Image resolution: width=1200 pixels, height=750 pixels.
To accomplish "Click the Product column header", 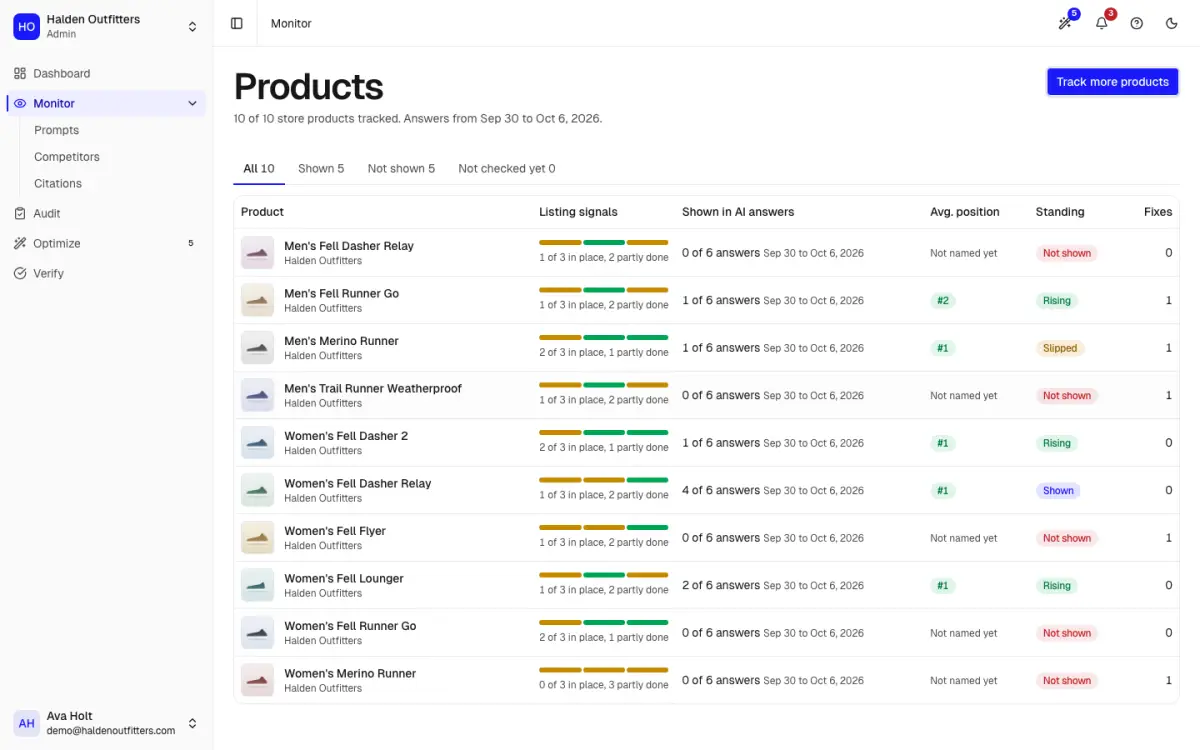I will [x=262, y=212].
